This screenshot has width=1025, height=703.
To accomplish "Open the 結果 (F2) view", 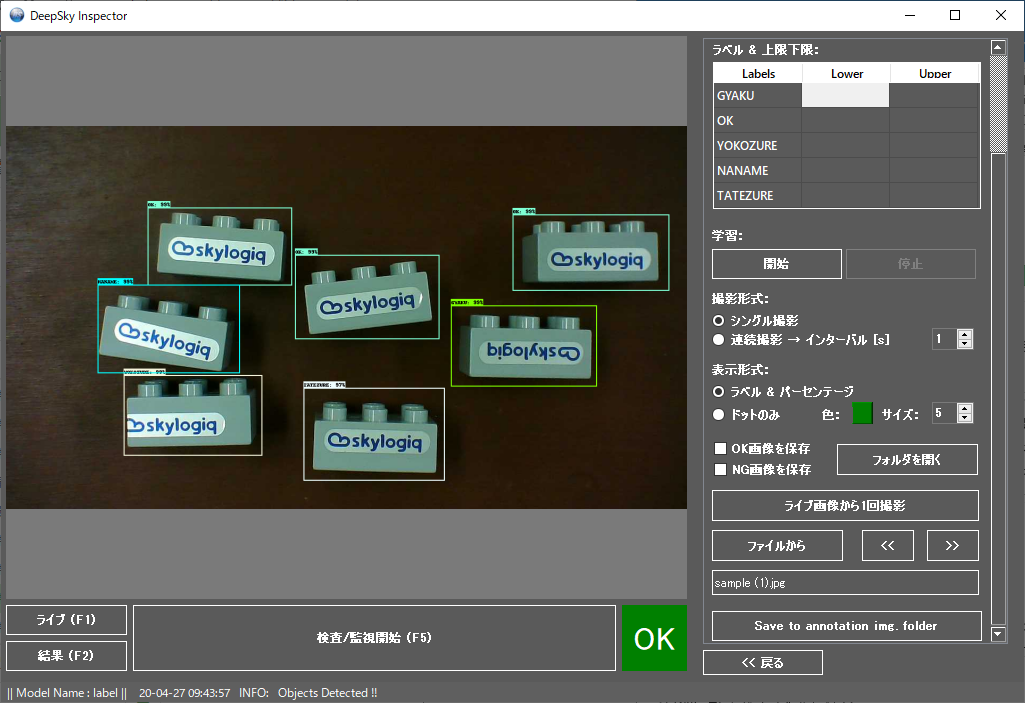I will tap(66, 655).
